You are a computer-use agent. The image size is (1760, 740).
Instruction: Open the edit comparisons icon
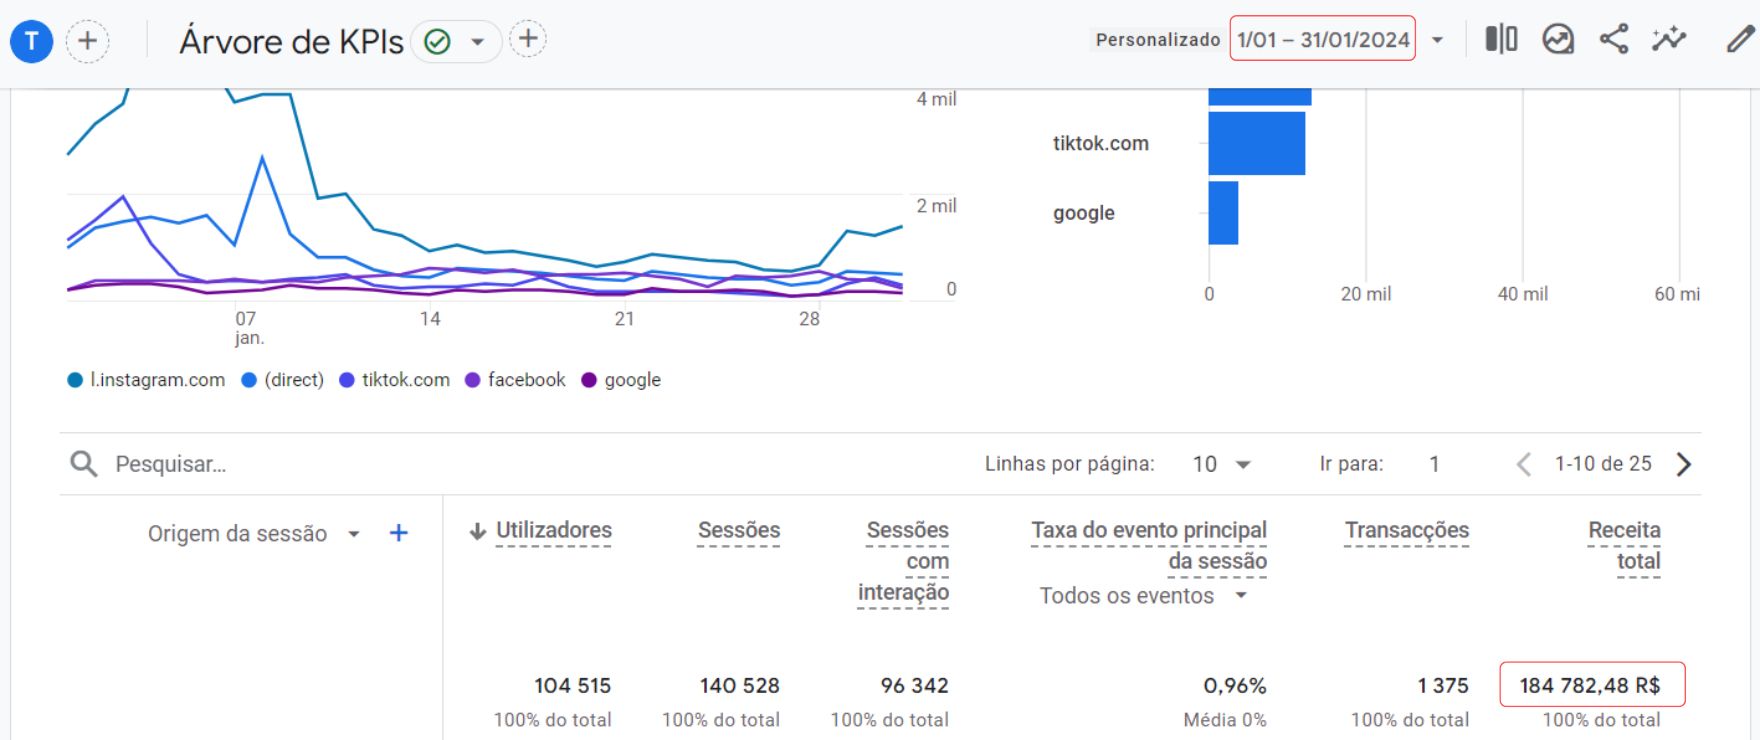click(1500, 40)
